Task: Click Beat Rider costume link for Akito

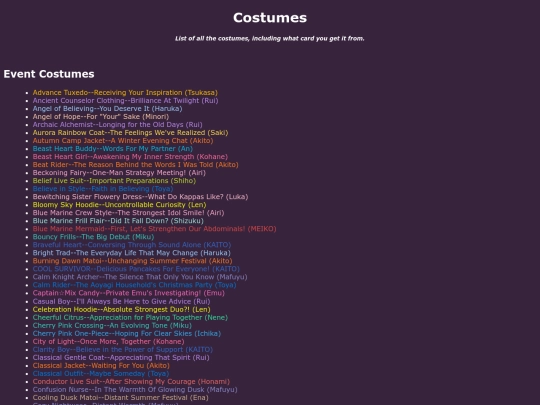Action: pyautogui.click(x=135, y=165)
